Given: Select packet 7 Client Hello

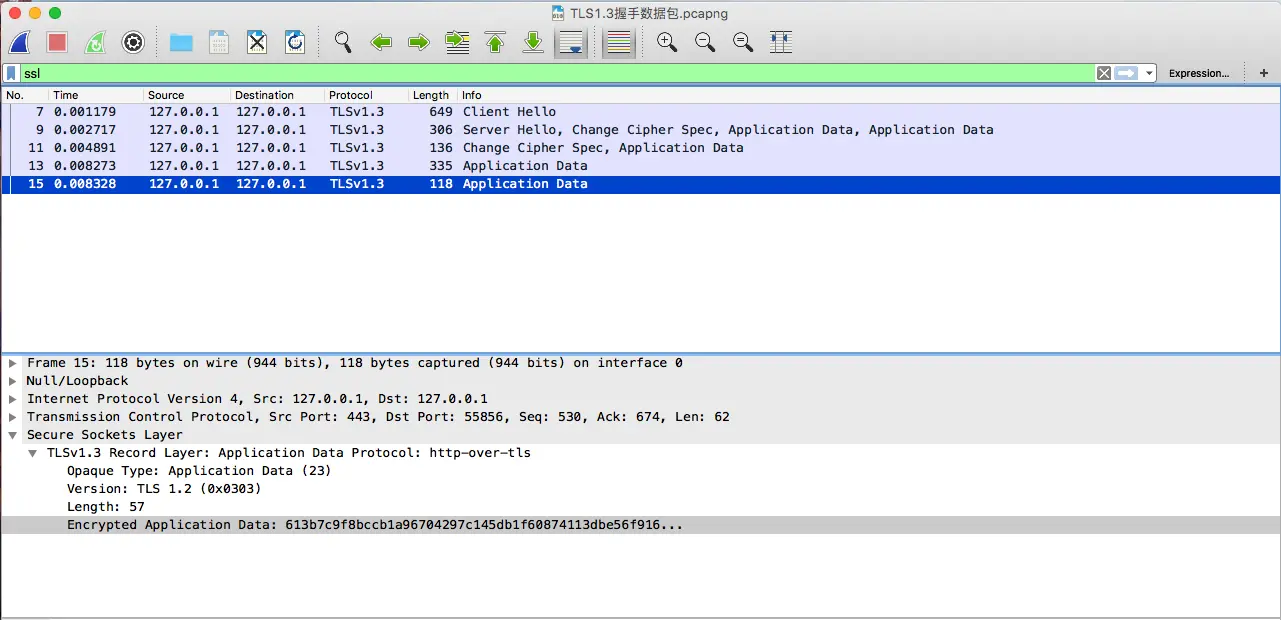Looking at the screenshot, I should (x=640, y=112).
